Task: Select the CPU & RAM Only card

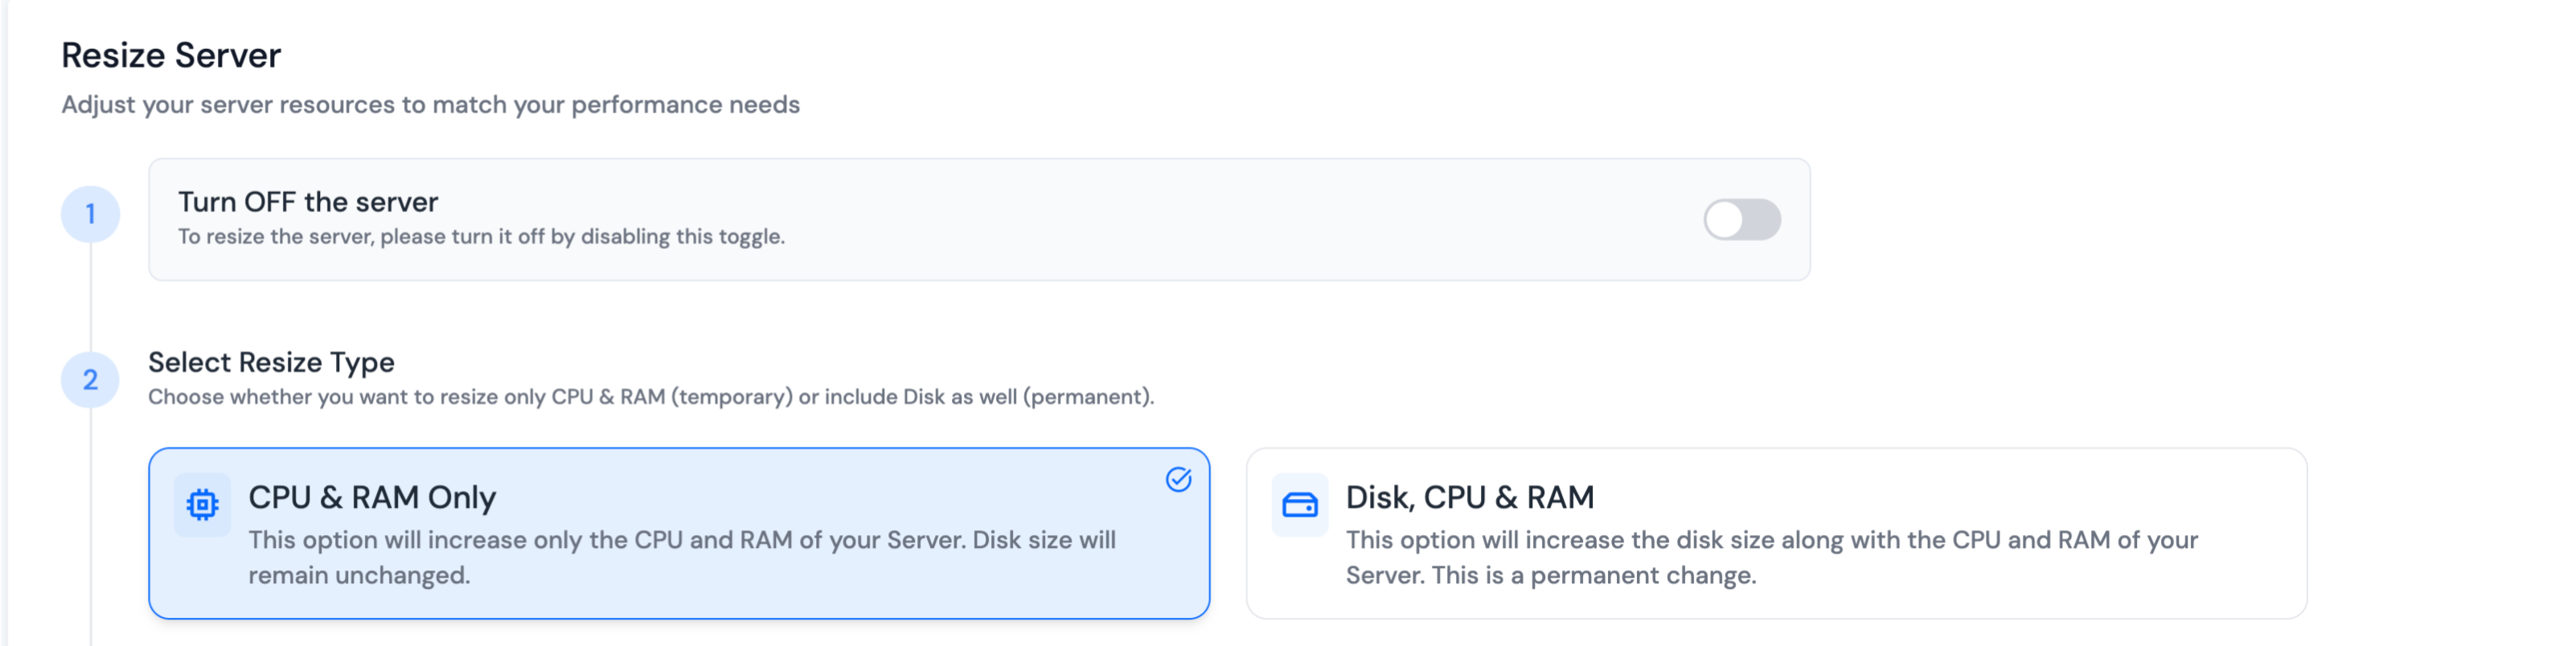Action: point(679,533)
